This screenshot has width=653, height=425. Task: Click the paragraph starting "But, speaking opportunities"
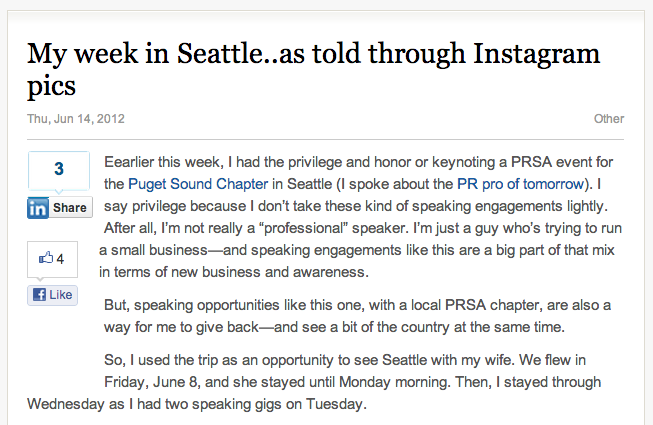[x=357, y=316]
